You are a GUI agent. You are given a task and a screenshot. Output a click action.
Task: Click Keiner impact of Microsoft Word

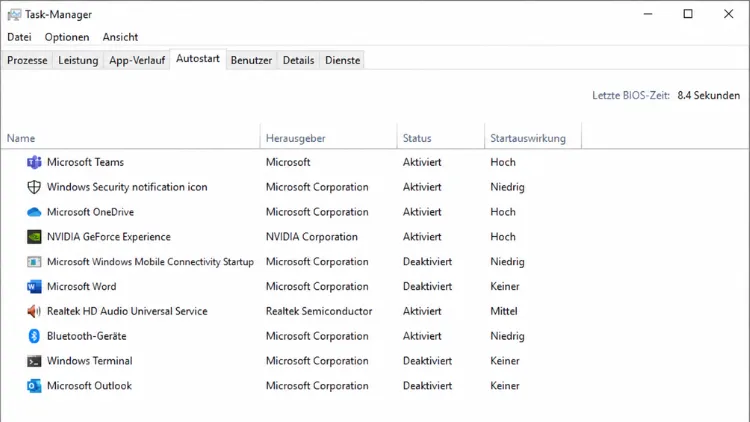point(505,287)
